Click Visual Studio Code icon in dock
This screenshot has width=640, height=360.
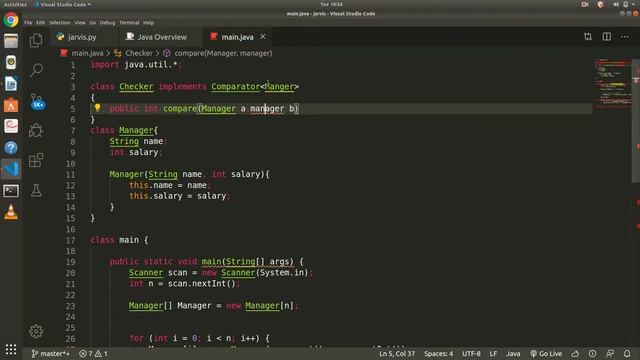pyautogui.click(x=11, y=169)
